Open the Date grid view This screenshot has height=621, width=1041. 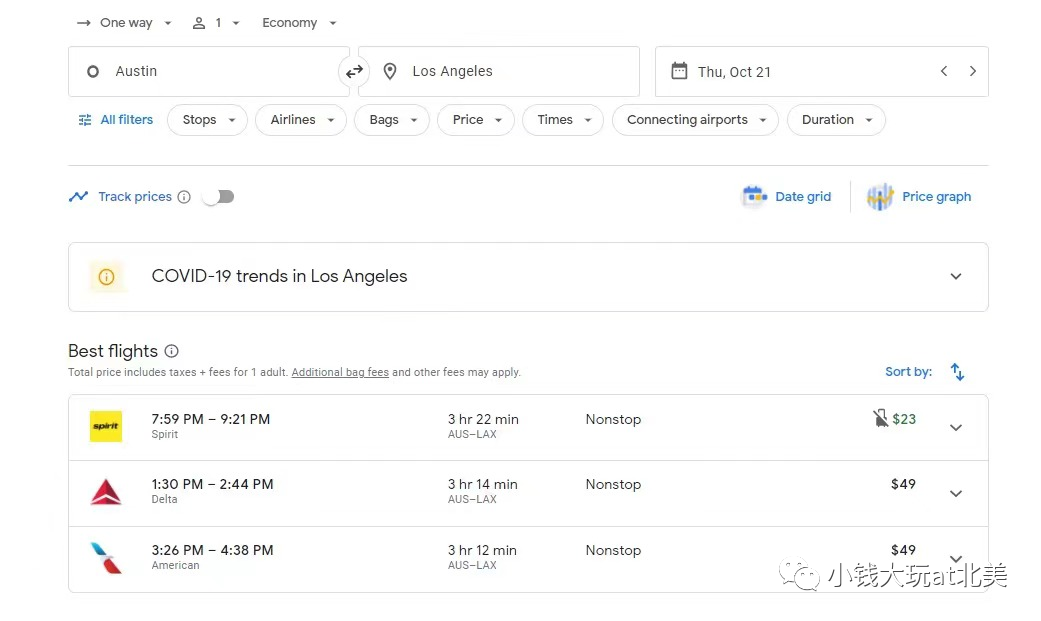(787, 197)
